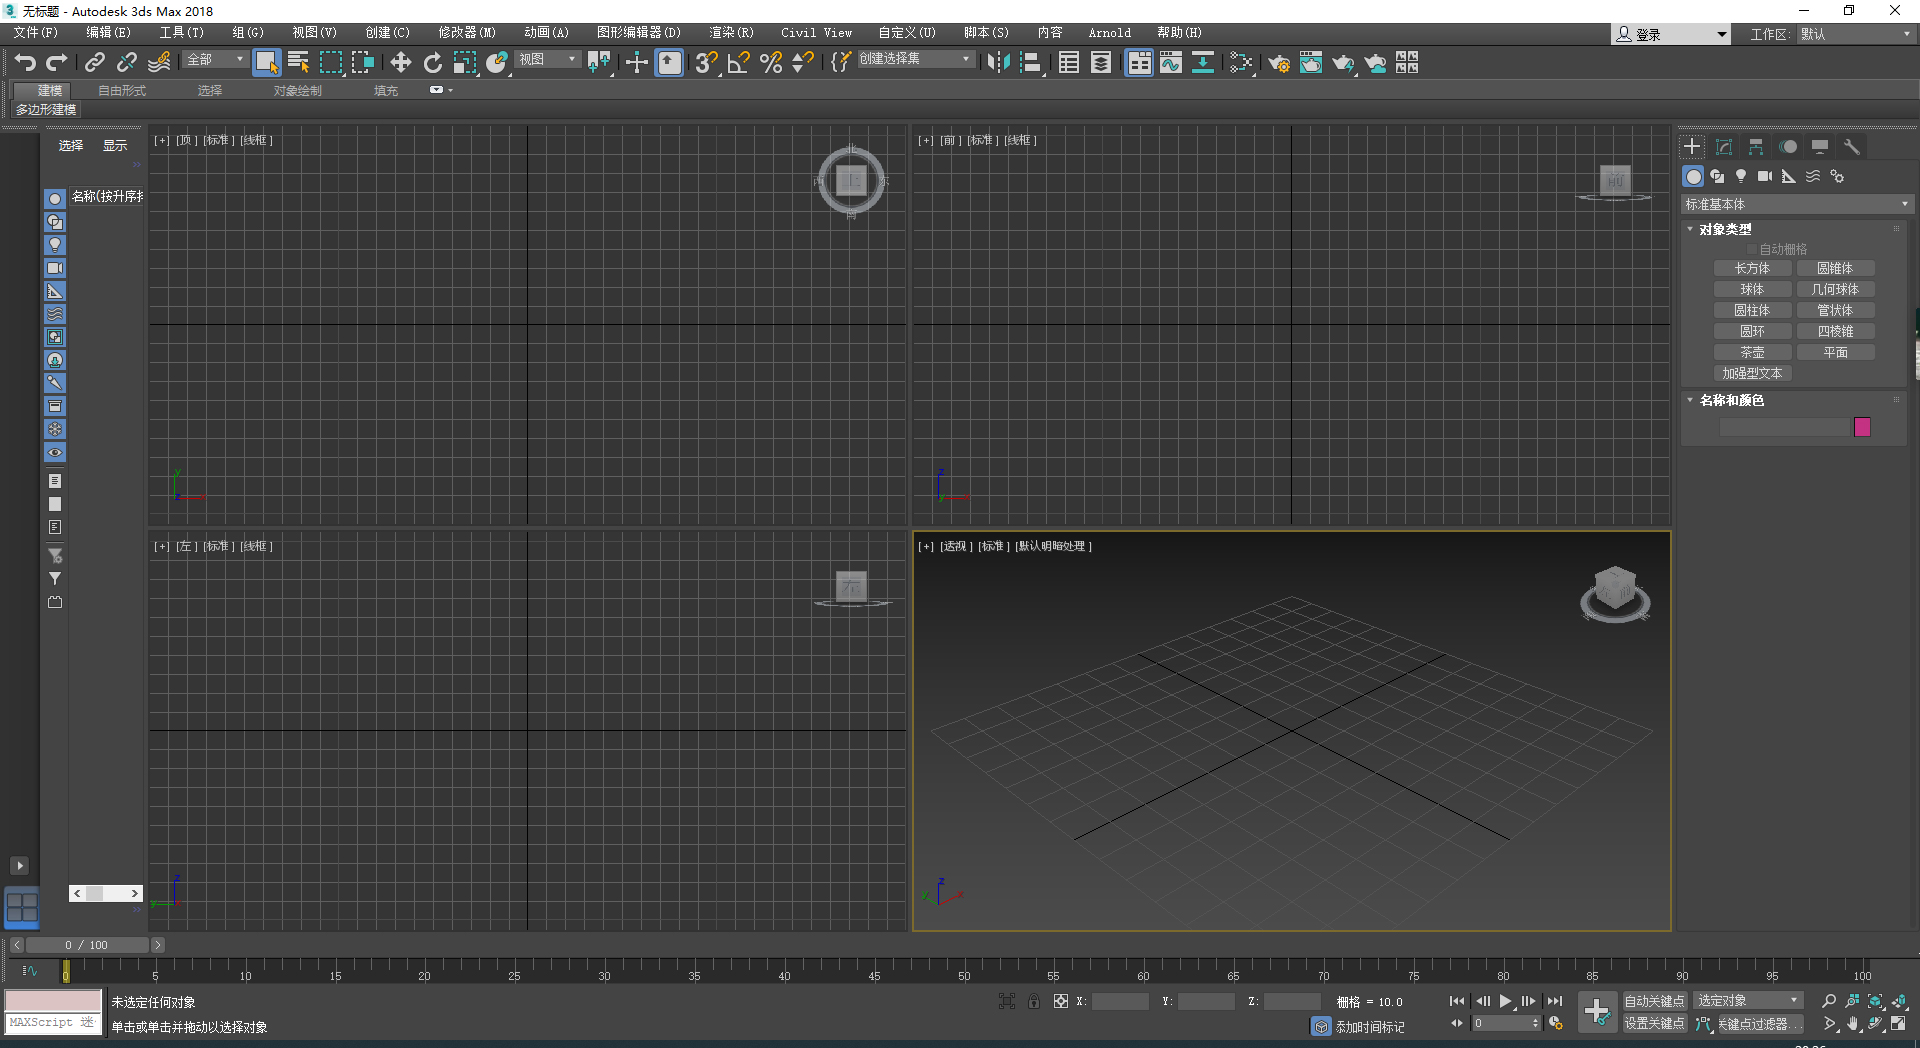Screen dimensions: 1920x1048
Task: Select the Shapes category icon
Action: 1717,176
